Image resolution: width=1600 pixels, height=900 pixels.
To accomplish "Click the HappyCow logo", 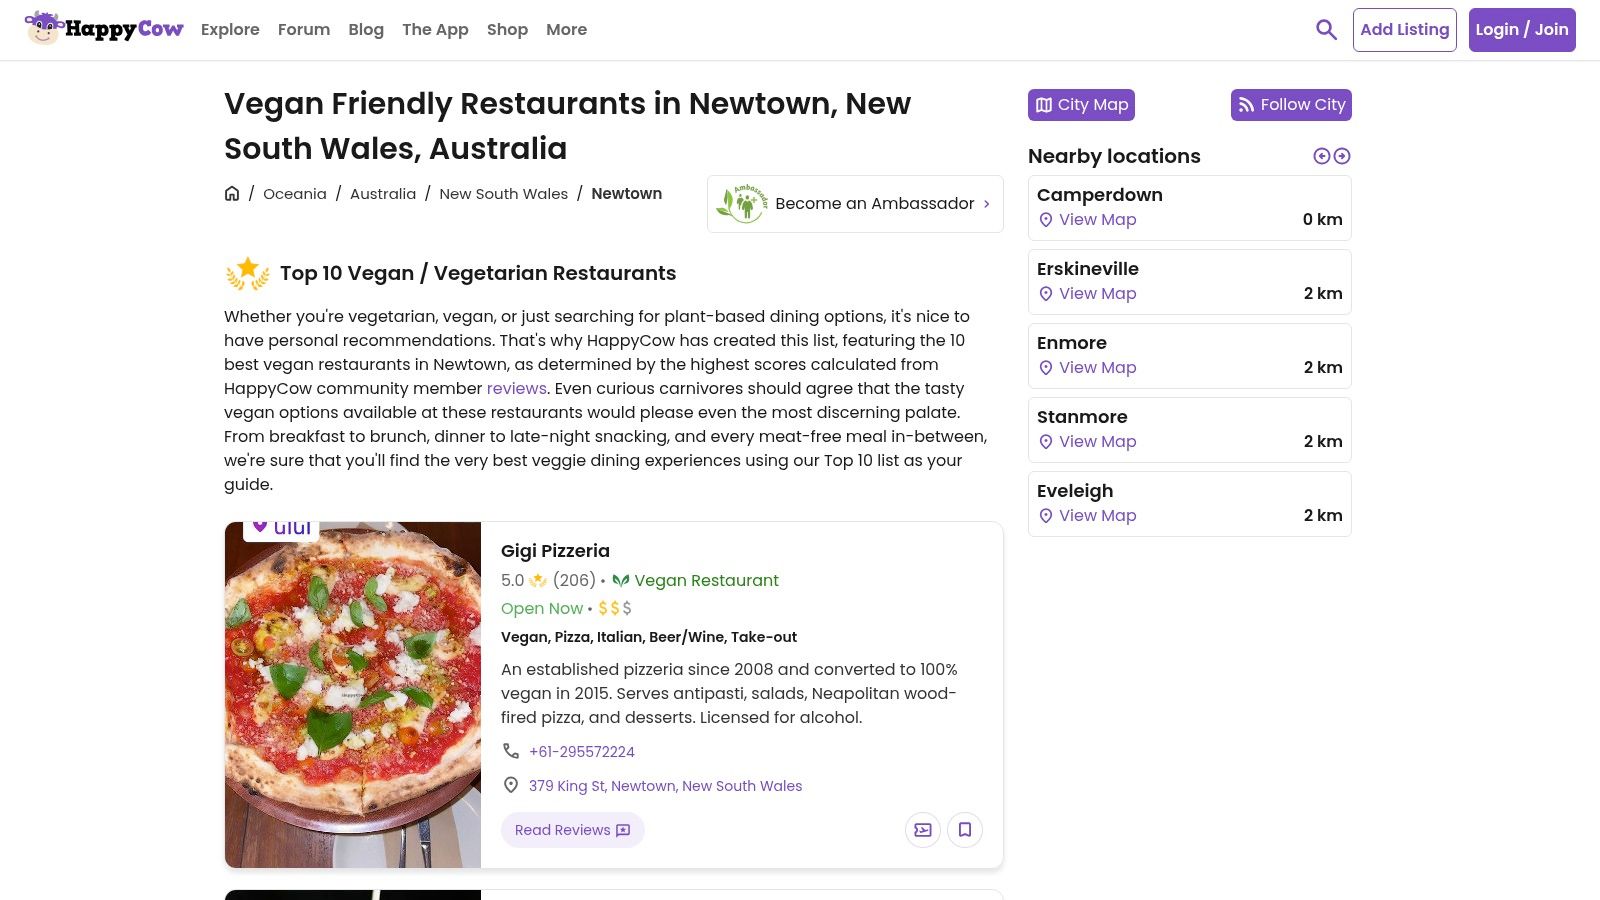I will pyautogui.click(x=104, y=29).
